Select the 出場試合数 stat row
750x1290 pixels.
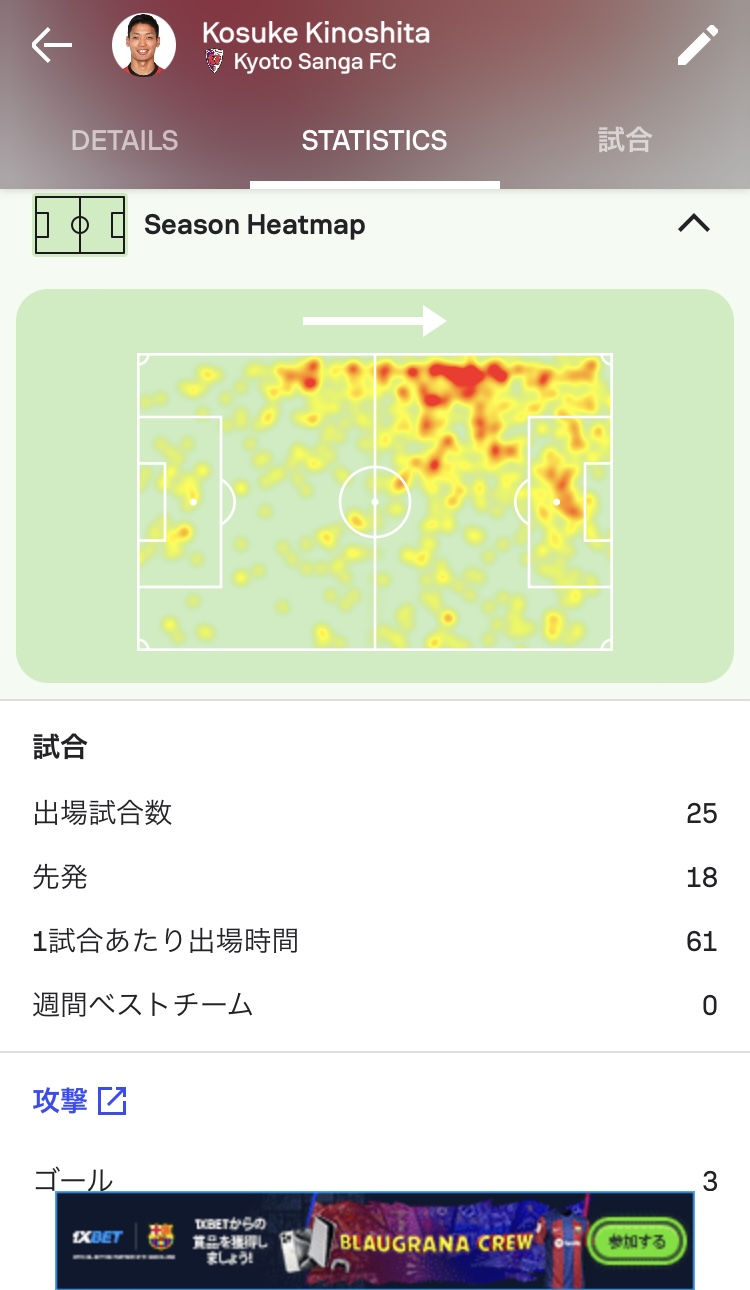(x=375, y=813)
